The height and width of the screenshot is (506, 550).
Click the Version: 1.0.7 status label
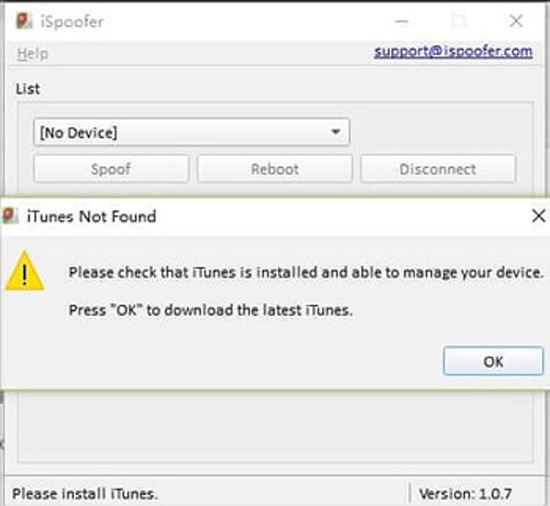click(x=465, y=494)
